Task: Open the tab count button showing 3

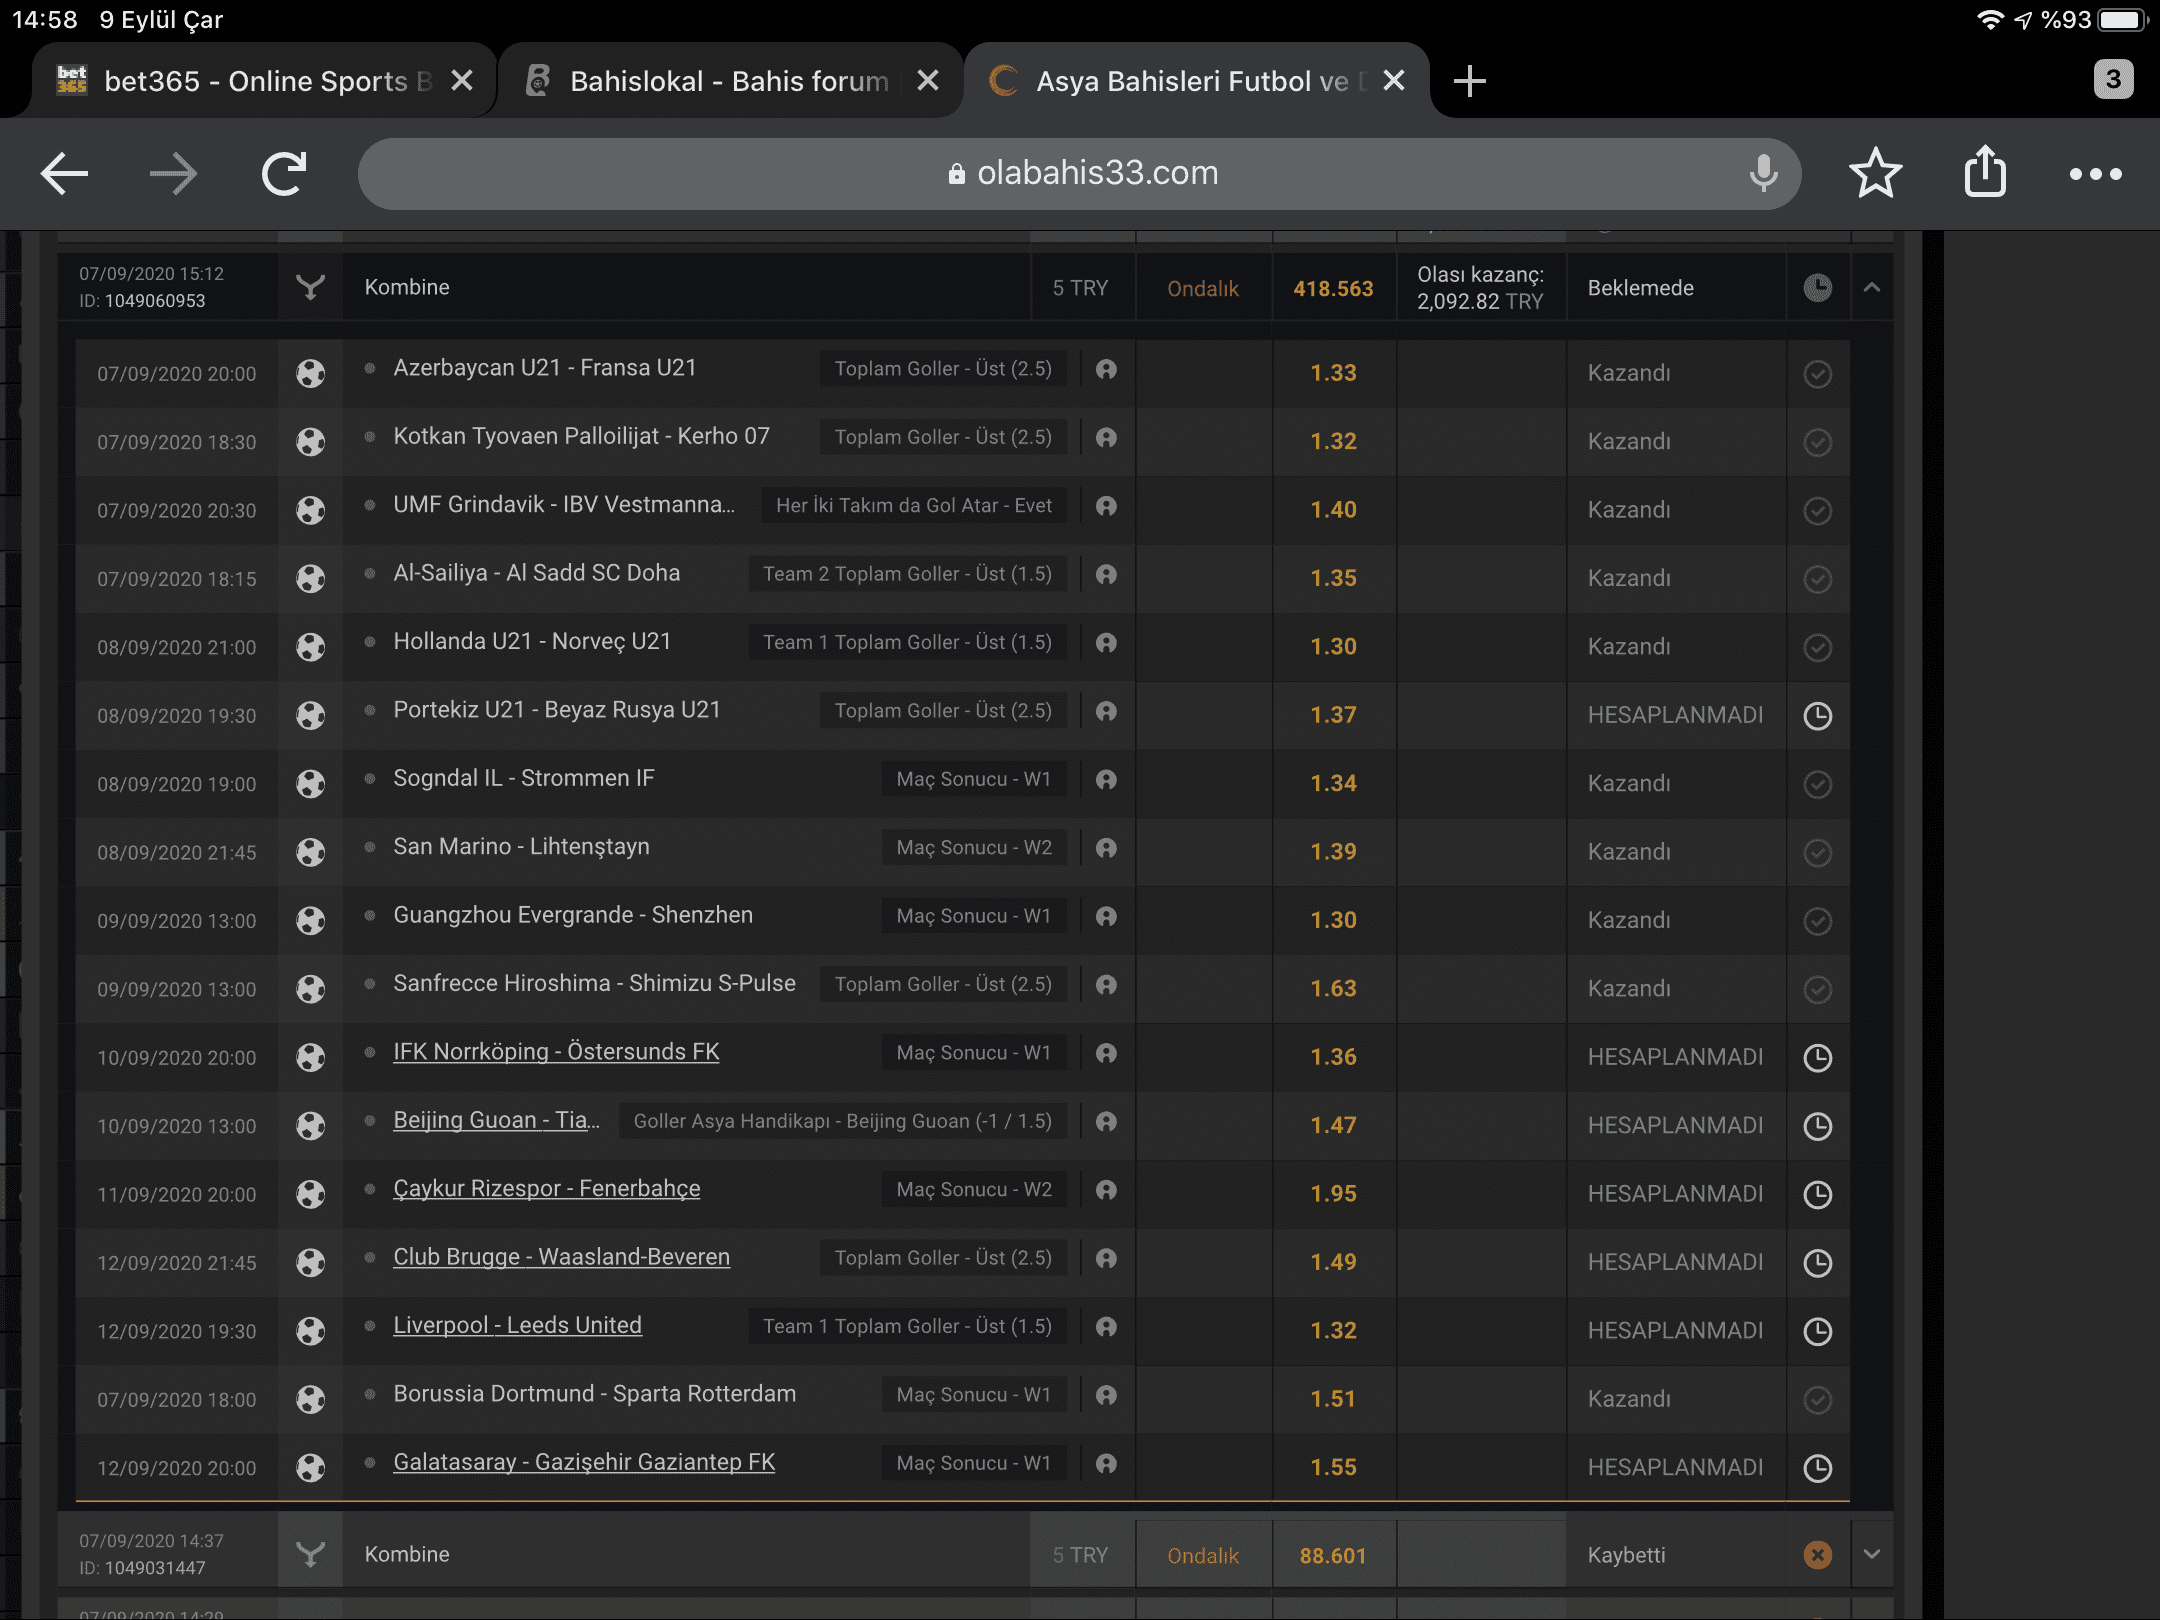Action: [2113, 80]
